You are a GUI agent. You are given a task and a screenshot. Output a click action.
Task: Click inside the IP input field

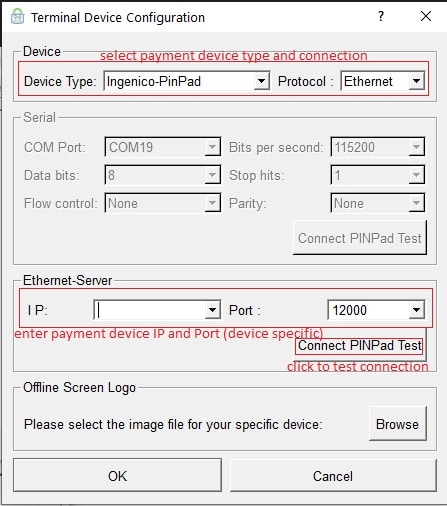point(150,310)
